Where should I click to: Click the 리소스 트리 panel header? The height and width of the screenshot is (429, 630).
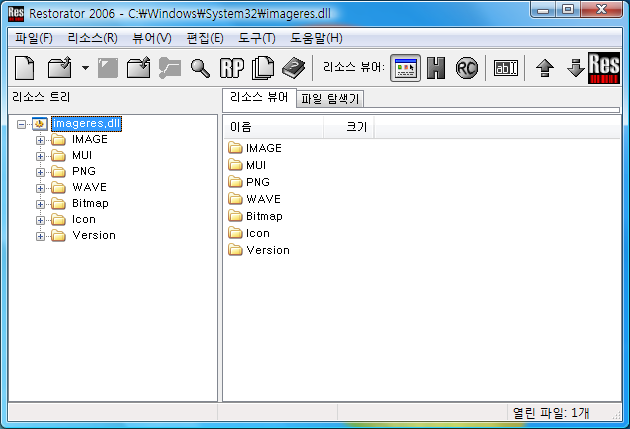[x=41, y=97]
